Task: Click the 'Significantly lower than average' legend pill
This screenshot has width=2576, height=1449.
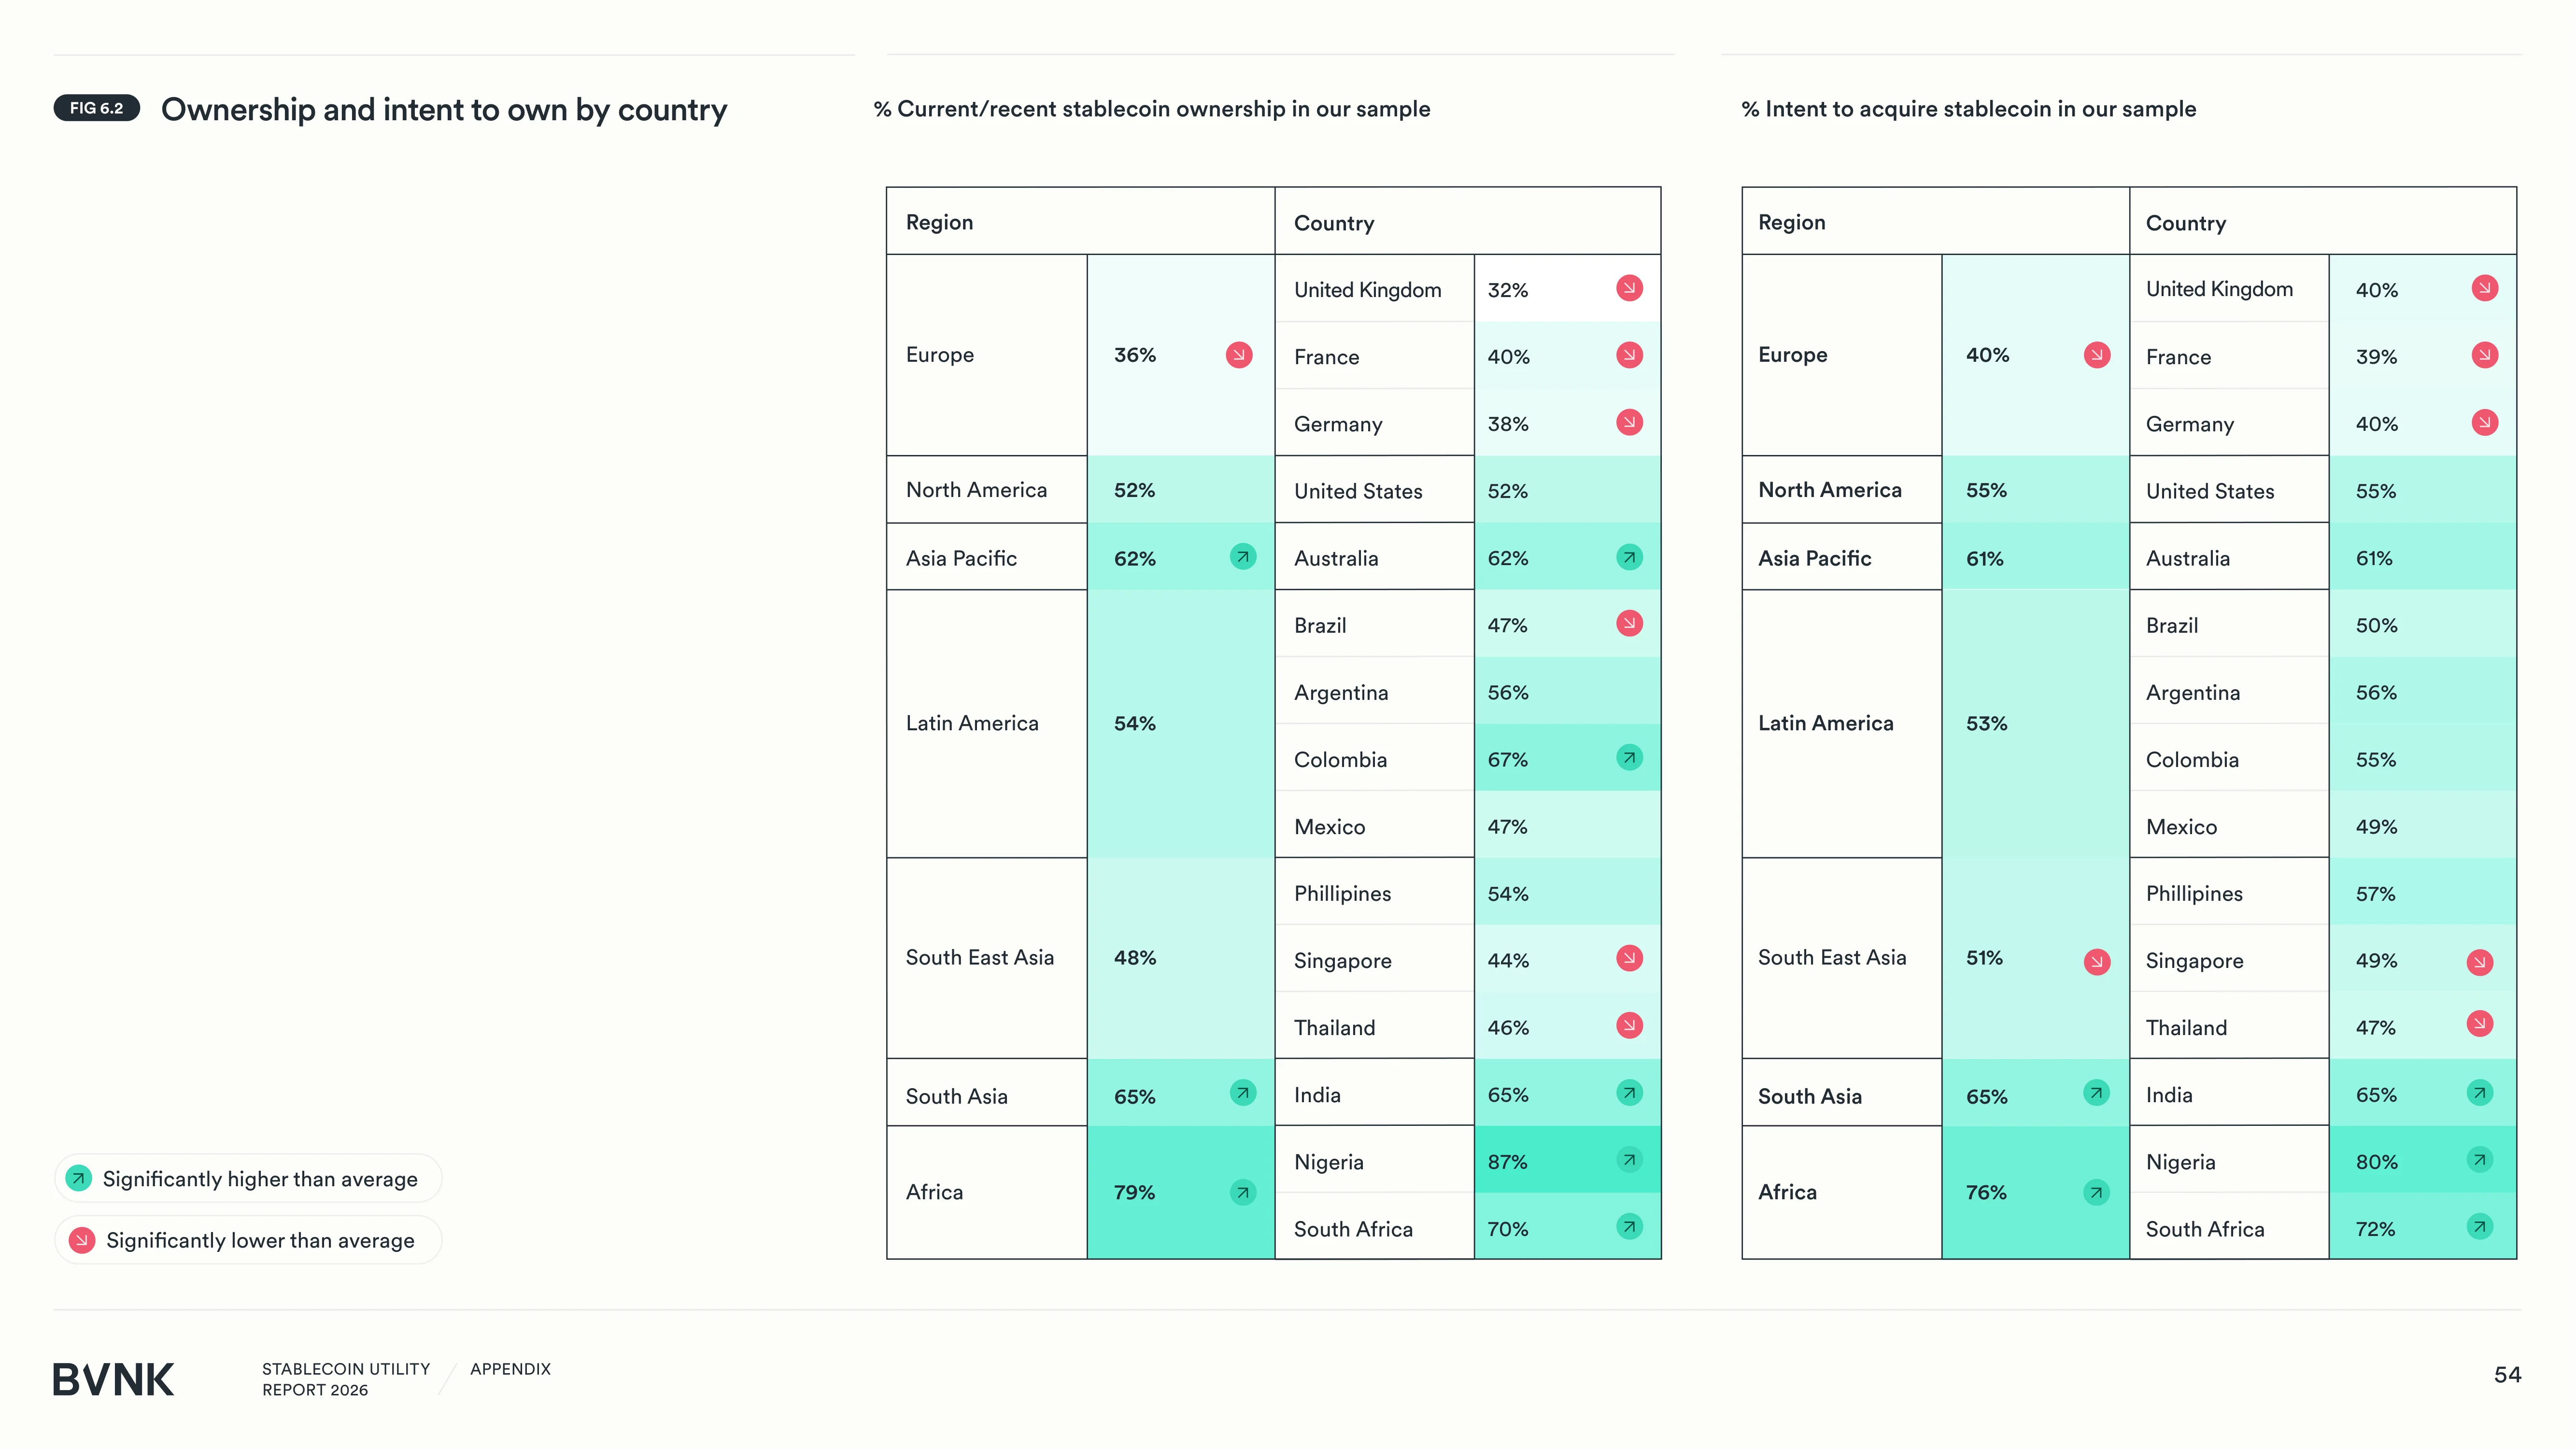Action: pos(248,1240)
